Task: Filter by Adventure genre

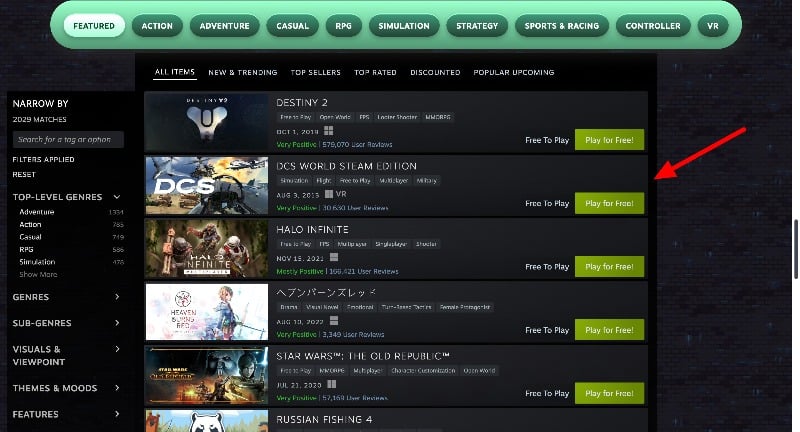Action: 37,212
